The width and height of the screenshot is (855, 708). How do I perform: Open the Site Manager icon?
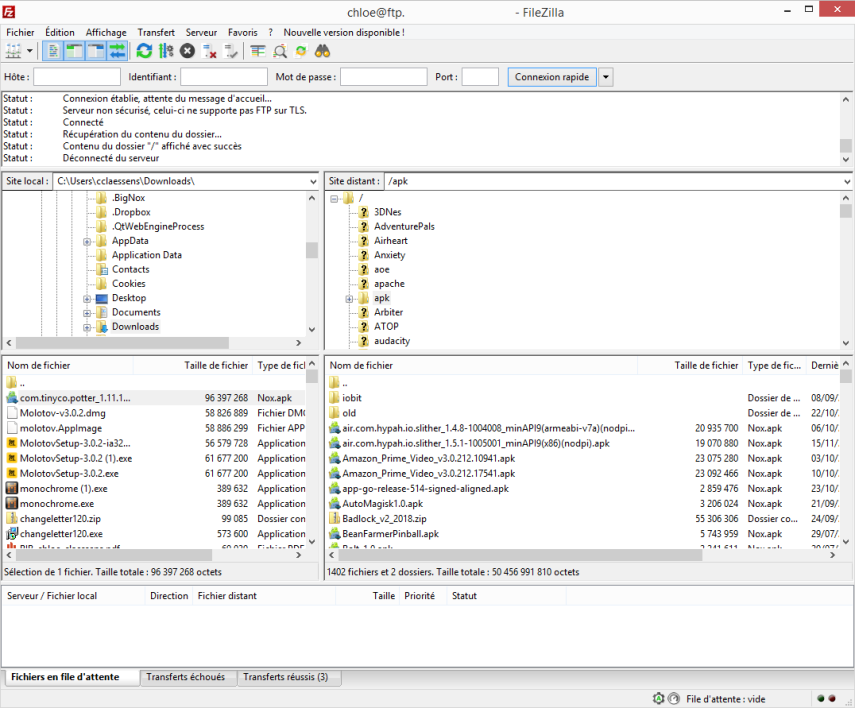[x=14, y=51]
